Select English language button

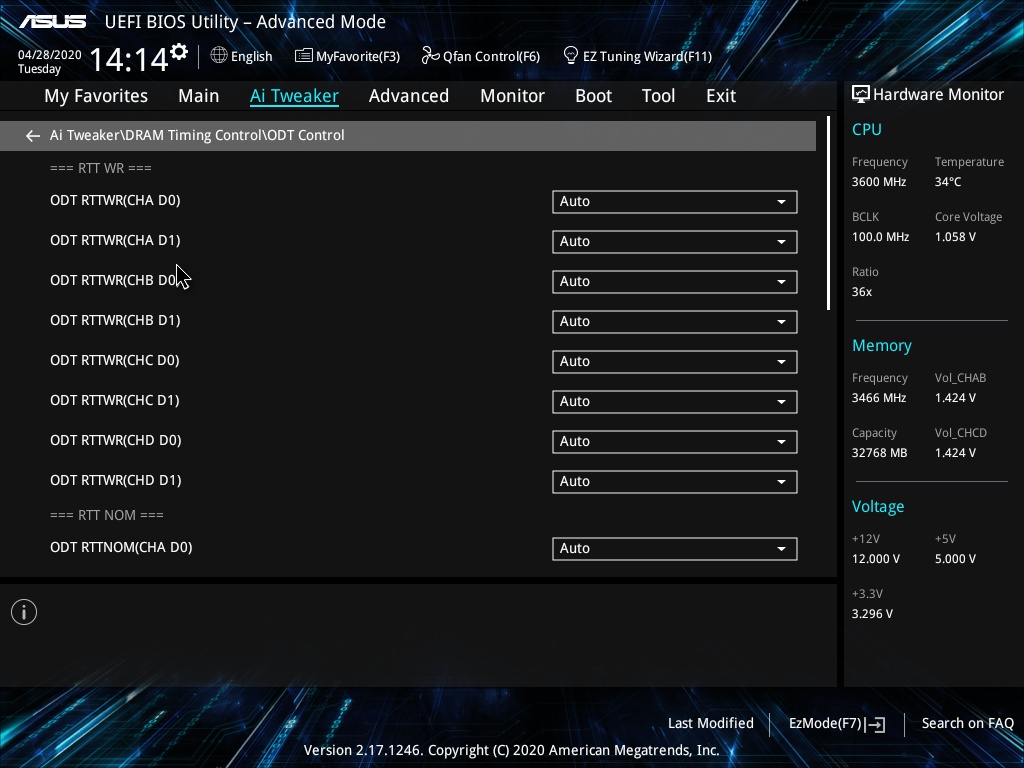click(x=242, y=56)
